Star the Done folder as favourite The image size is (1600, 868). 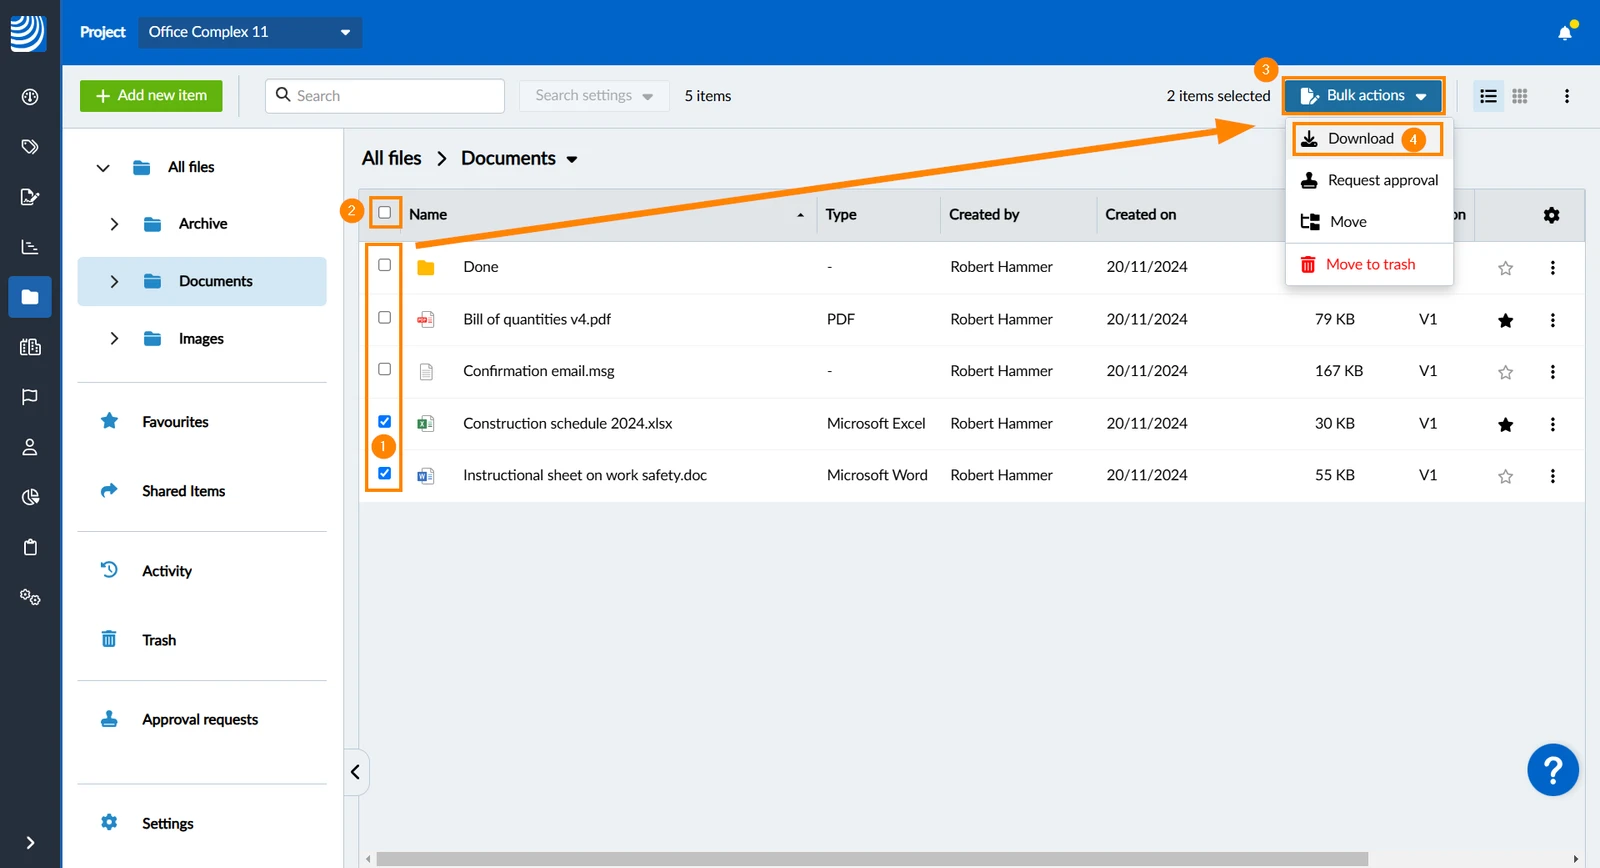click(x=1505, y=268)
